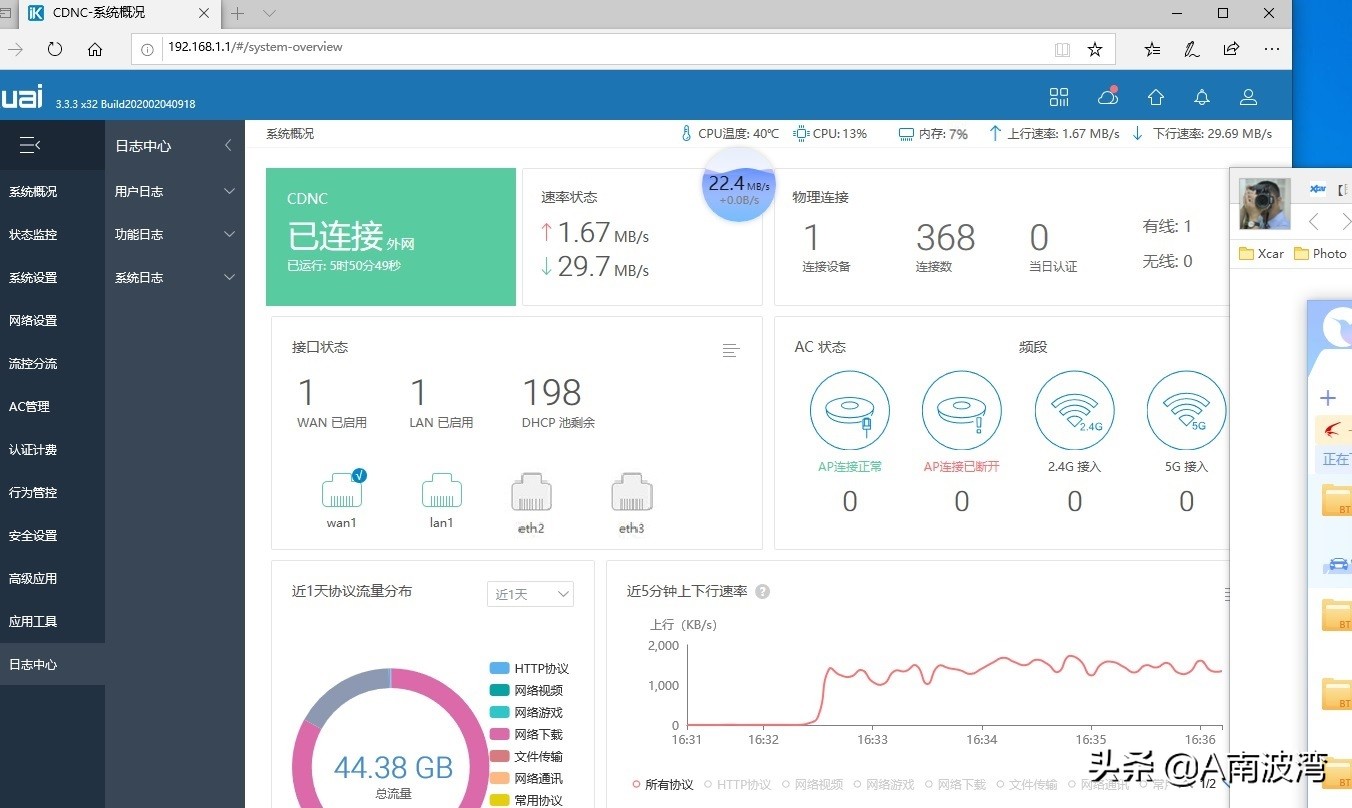1352x808 pixels.
Task: Open the 近1天 time range dropdown
Action: (530, 593)
